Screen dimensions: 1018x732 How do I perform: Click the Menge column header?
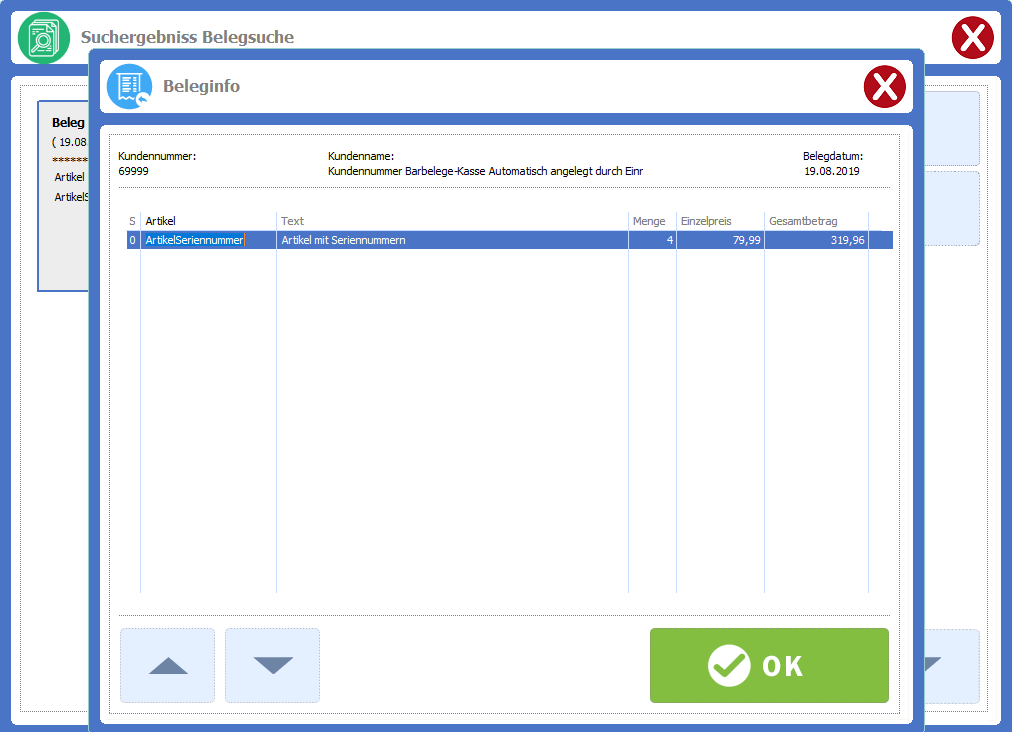click(651, 221)
